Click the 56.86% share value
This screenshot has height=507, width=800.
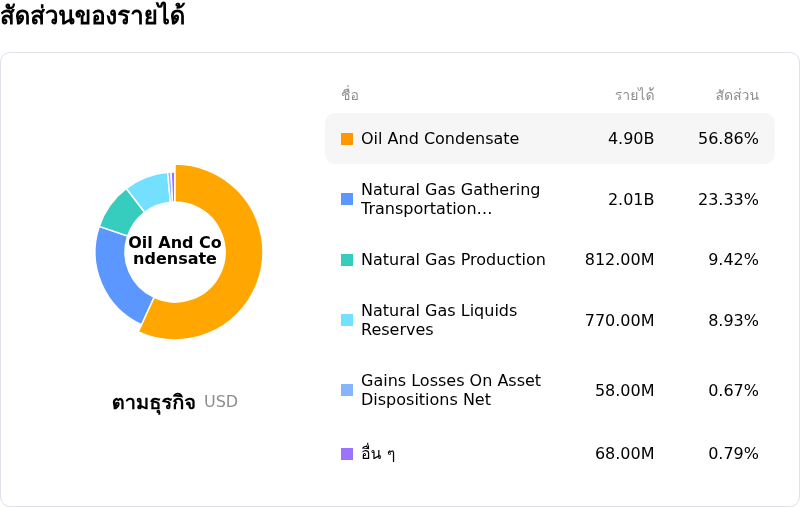pos(728,139)
